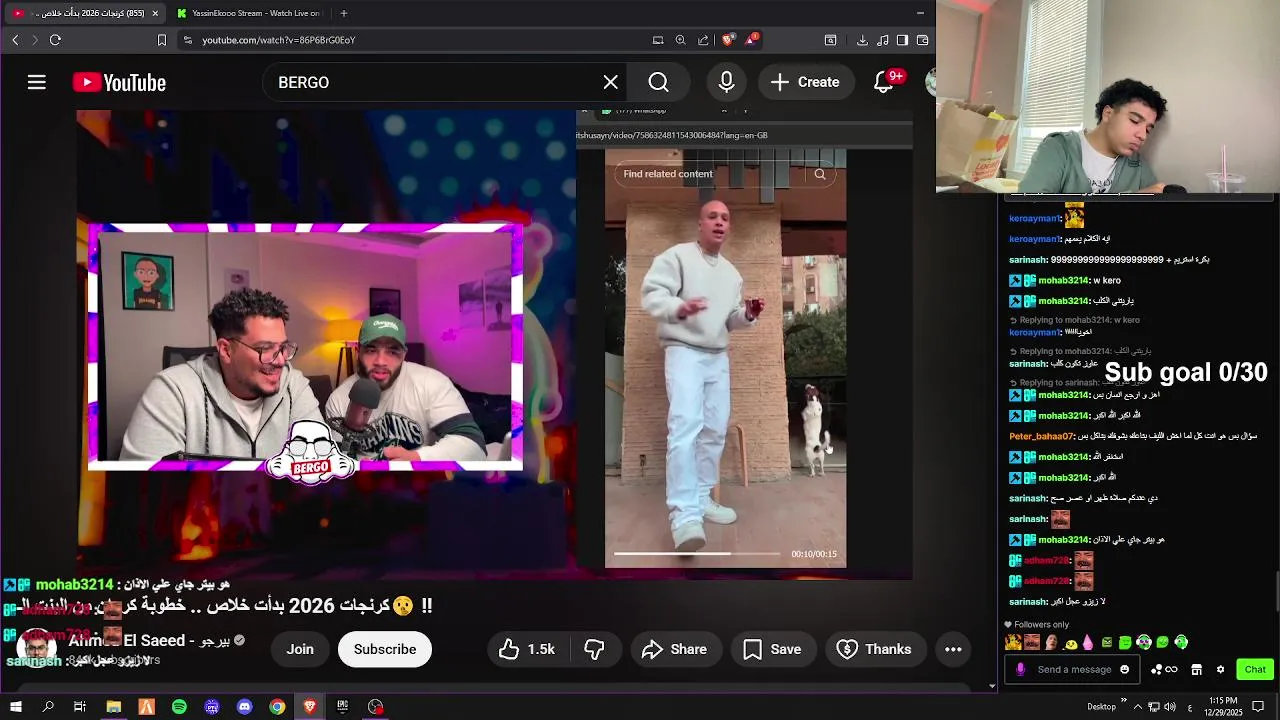Type in Send a message field
Viewport: 1280px width, 720px height.
(1074, 670)
